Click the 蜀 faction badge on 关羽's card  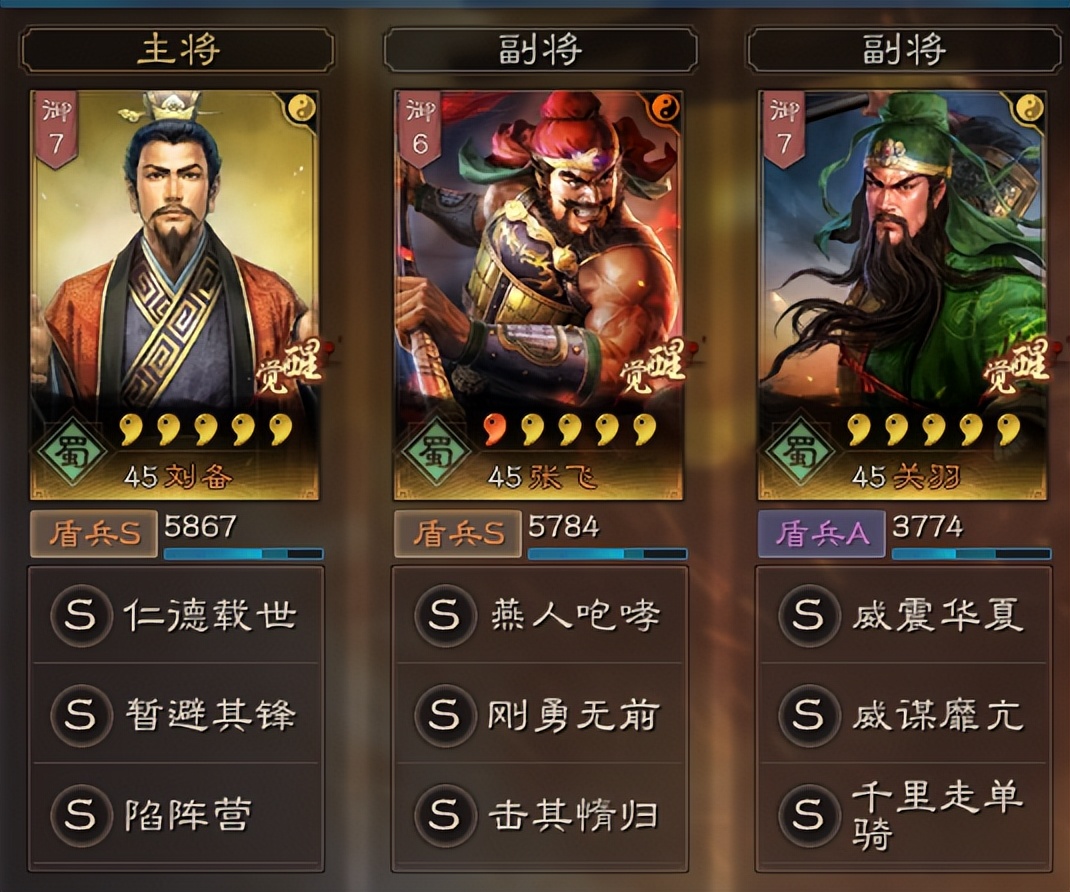coord(800,452)
